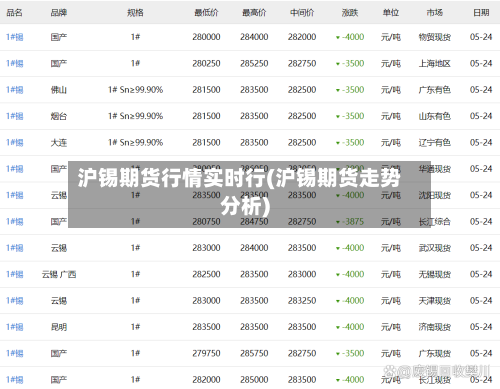Screen dimensions: 500x389
Task: Open the 1#锡 link in the 华通现货 row
Action: pos(15,169)
